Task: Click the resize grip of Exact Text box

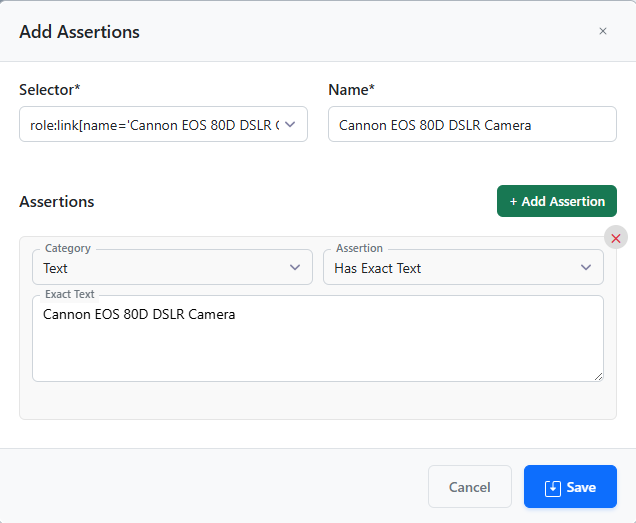Action: pos(598,376)
